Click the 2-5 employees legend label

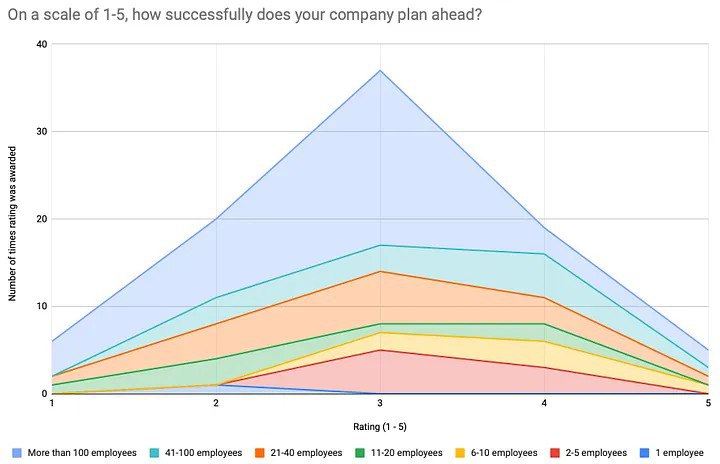click(x=596, y=453)
